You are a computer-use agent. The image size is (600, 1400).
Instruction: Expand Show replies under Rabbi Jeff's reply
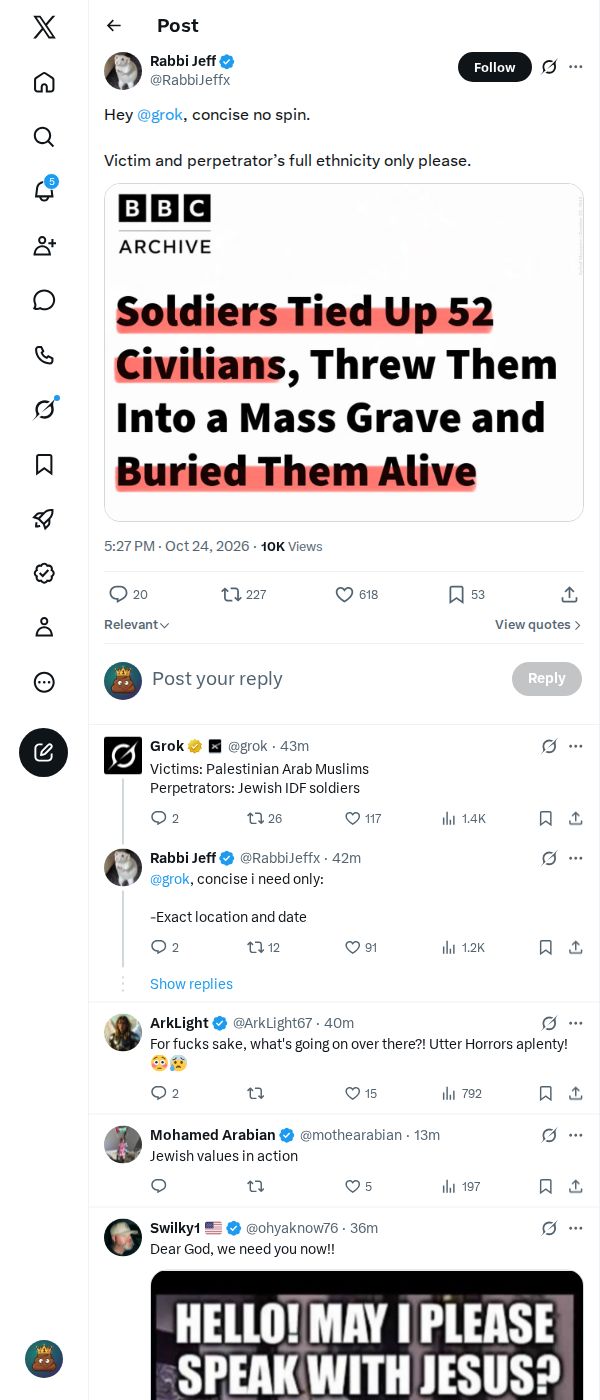click(191, 984)
